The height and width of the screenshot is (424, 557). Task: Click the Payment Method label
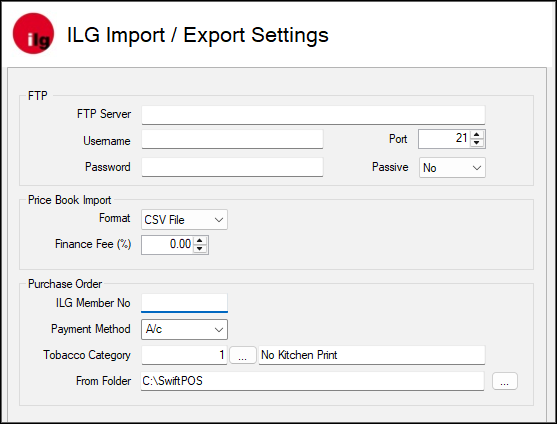[91, 329]
